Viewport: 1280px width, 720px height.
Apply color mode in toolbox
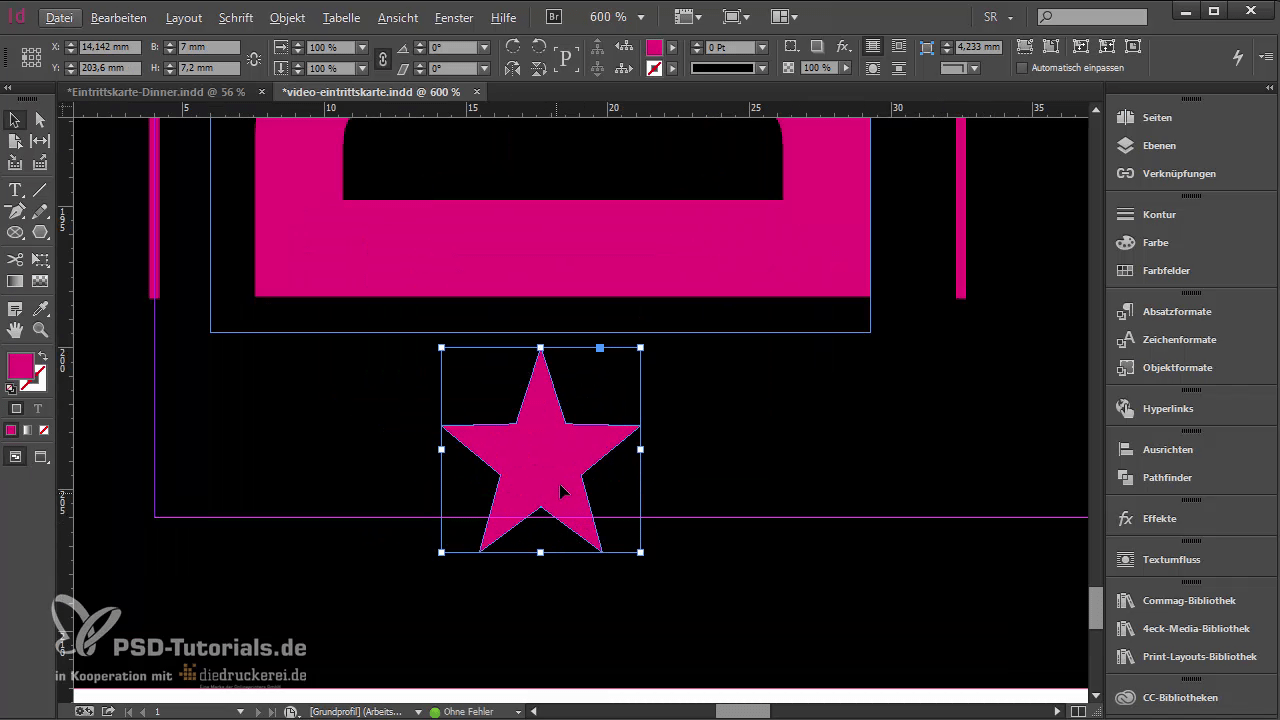[11, 430]
